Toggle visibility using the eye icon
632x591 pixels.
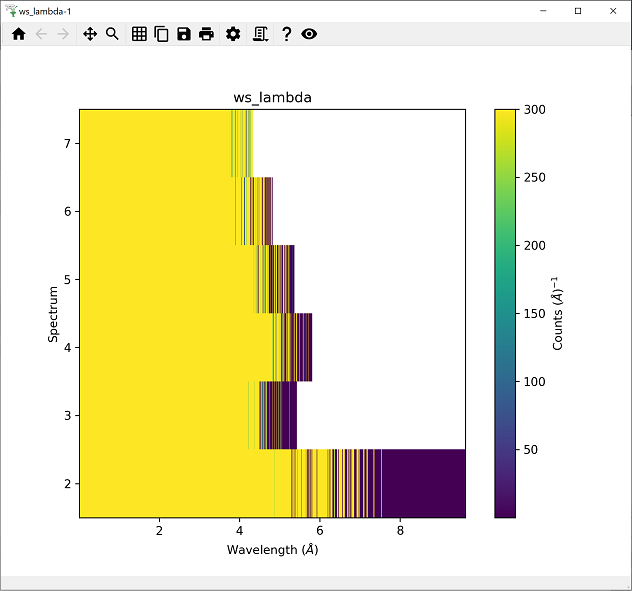[x=310, y=34]
